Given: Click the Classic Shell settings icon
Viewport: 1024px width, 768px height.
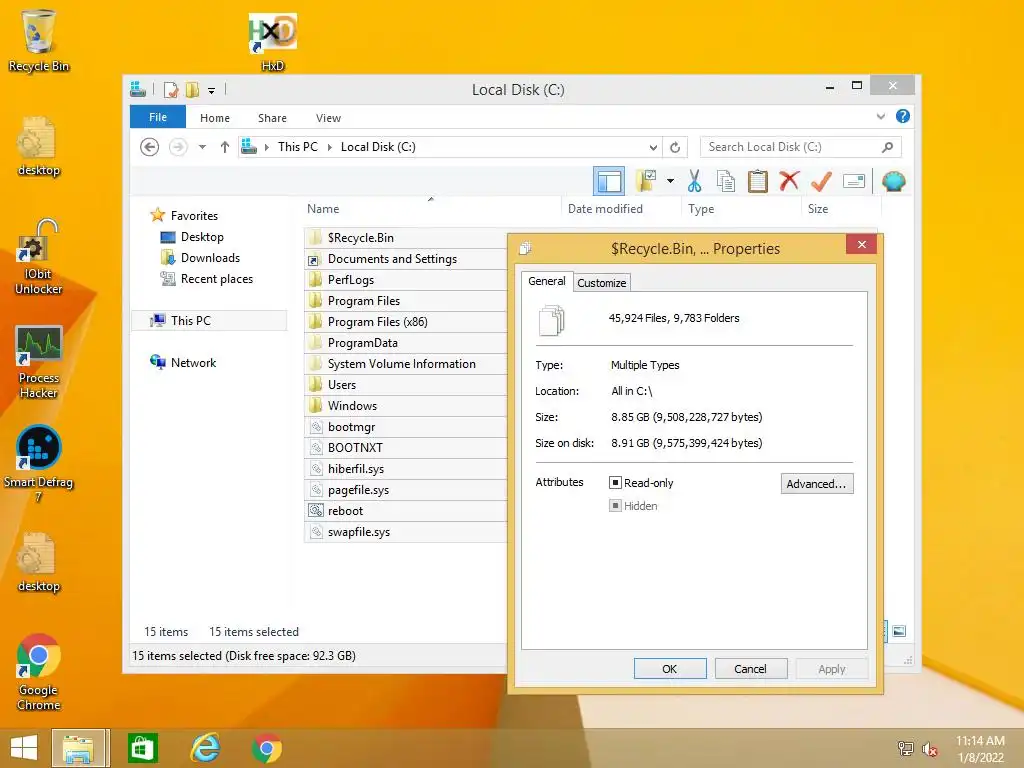Looking at the screenshot, I should pos(893,181).
